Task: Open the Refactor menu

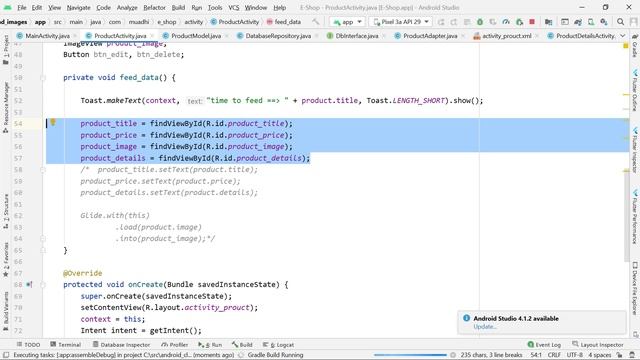Action: click(x=154, y=7)
